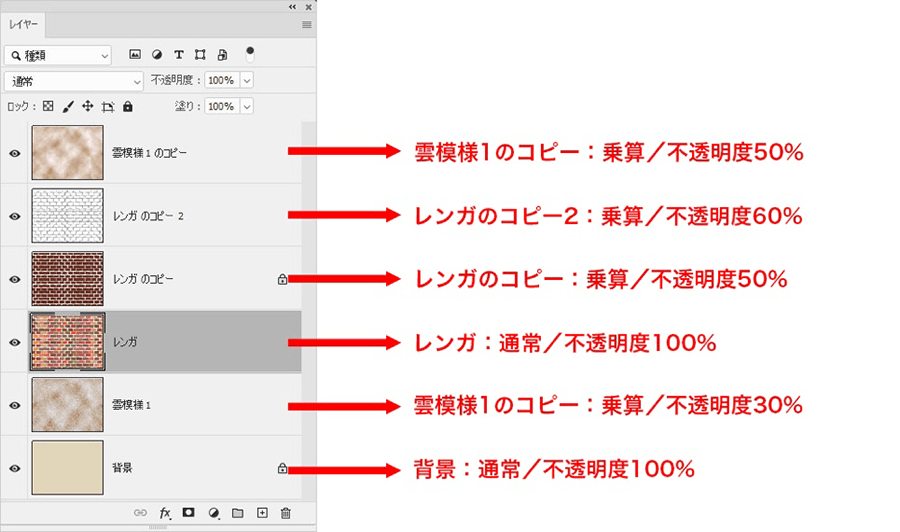Create a new layer icon

pyautogui.click(x=262, y=512)
